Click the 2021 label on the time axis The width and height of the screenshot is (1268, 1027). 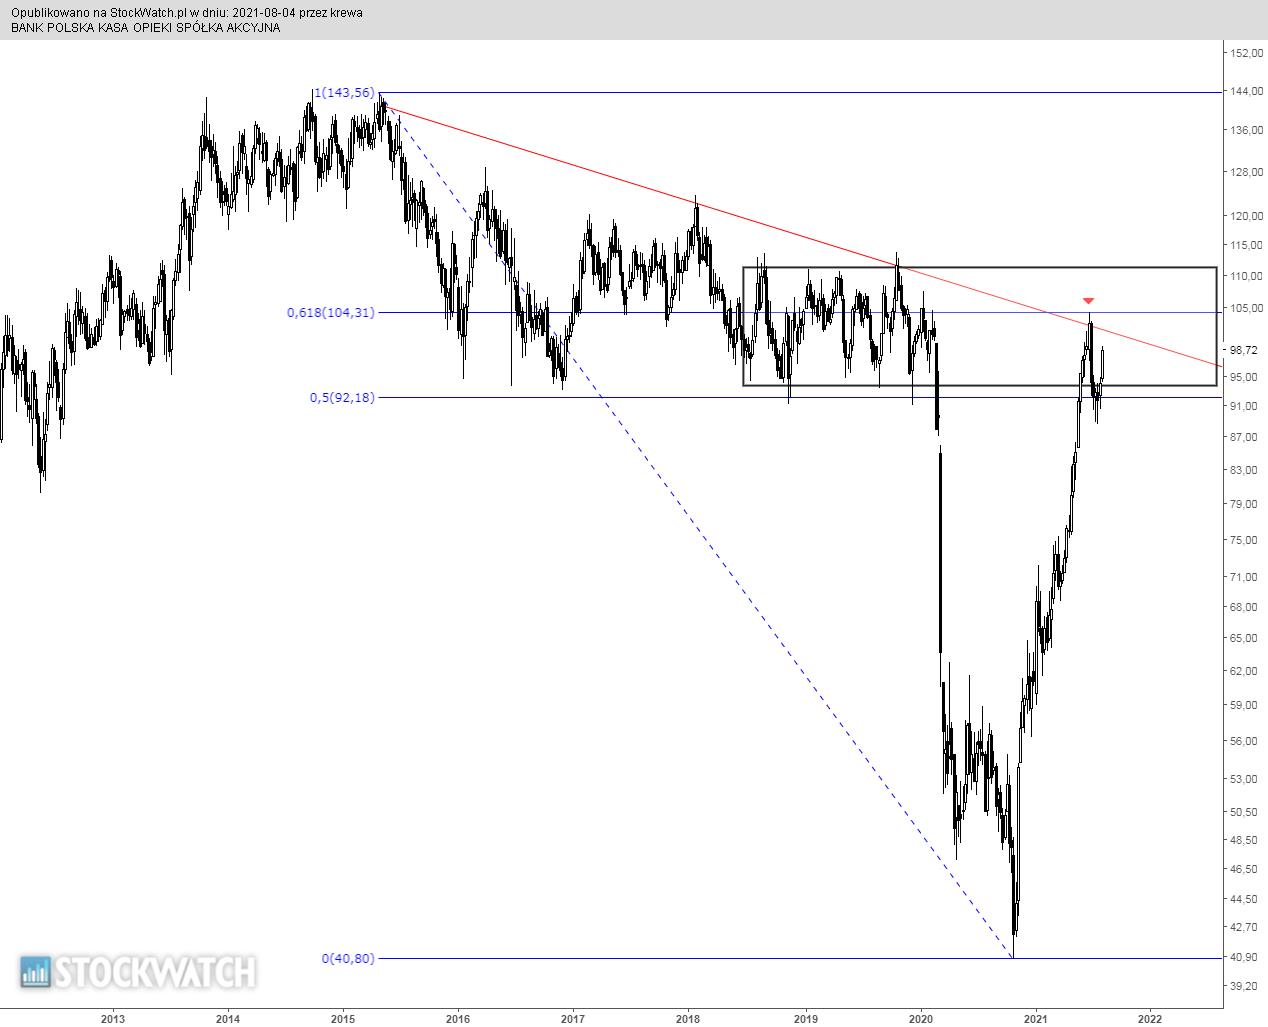[1035, 1018]
